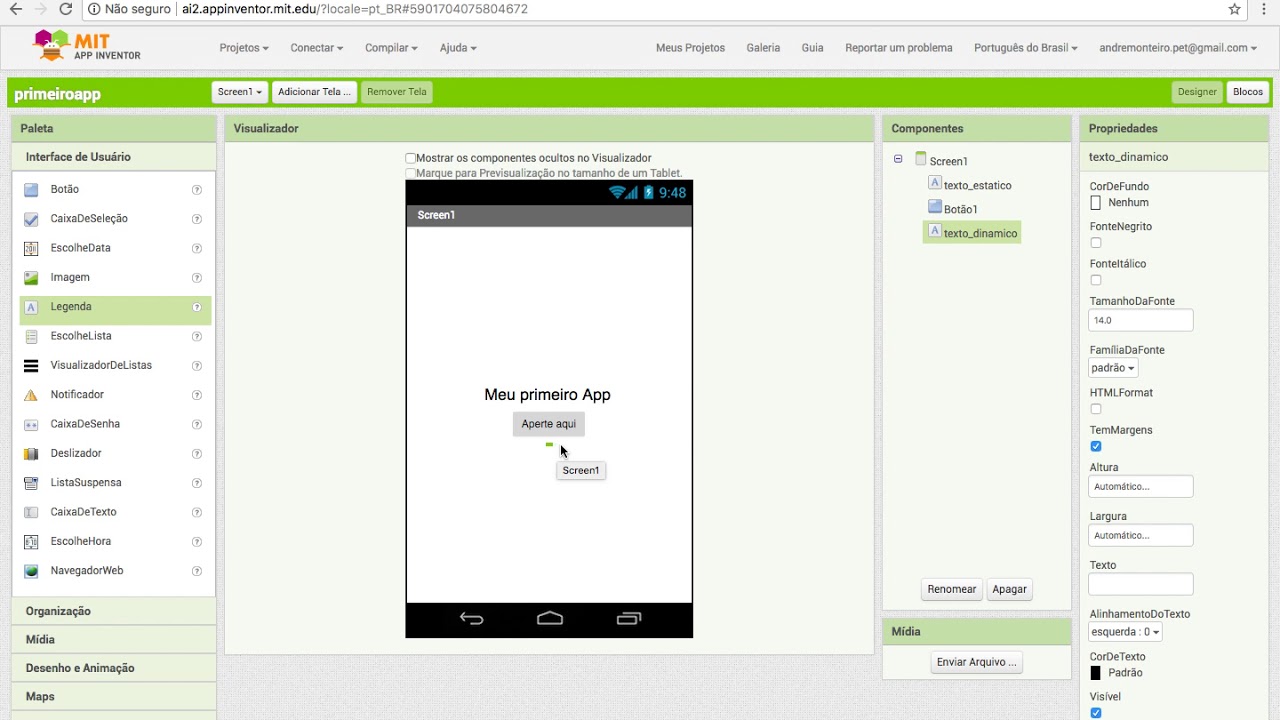Open CorDeTexto Padrão color swatch
Image resolution: width=1280 pixels, height=720 pixels.
[1096, 673]
